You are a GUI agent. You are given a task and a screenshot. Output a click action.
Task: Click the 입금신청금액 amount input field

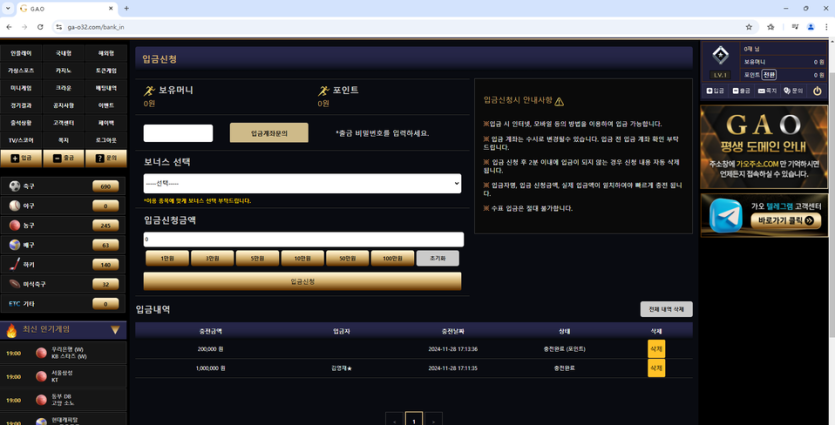(x=304, y=239)
